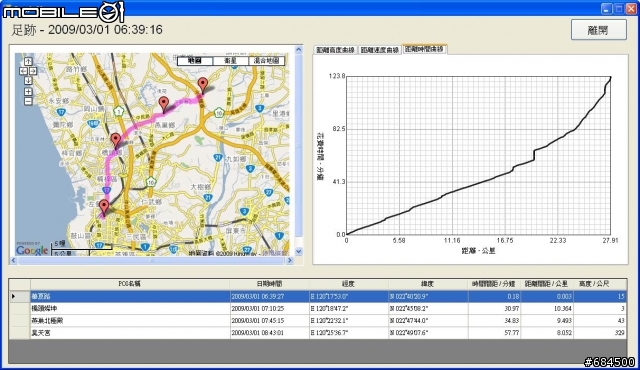Screen dimensions: 640x370
Task: Click the distance value 10.364
Action: pyautogui.click(x=547, y=309)
